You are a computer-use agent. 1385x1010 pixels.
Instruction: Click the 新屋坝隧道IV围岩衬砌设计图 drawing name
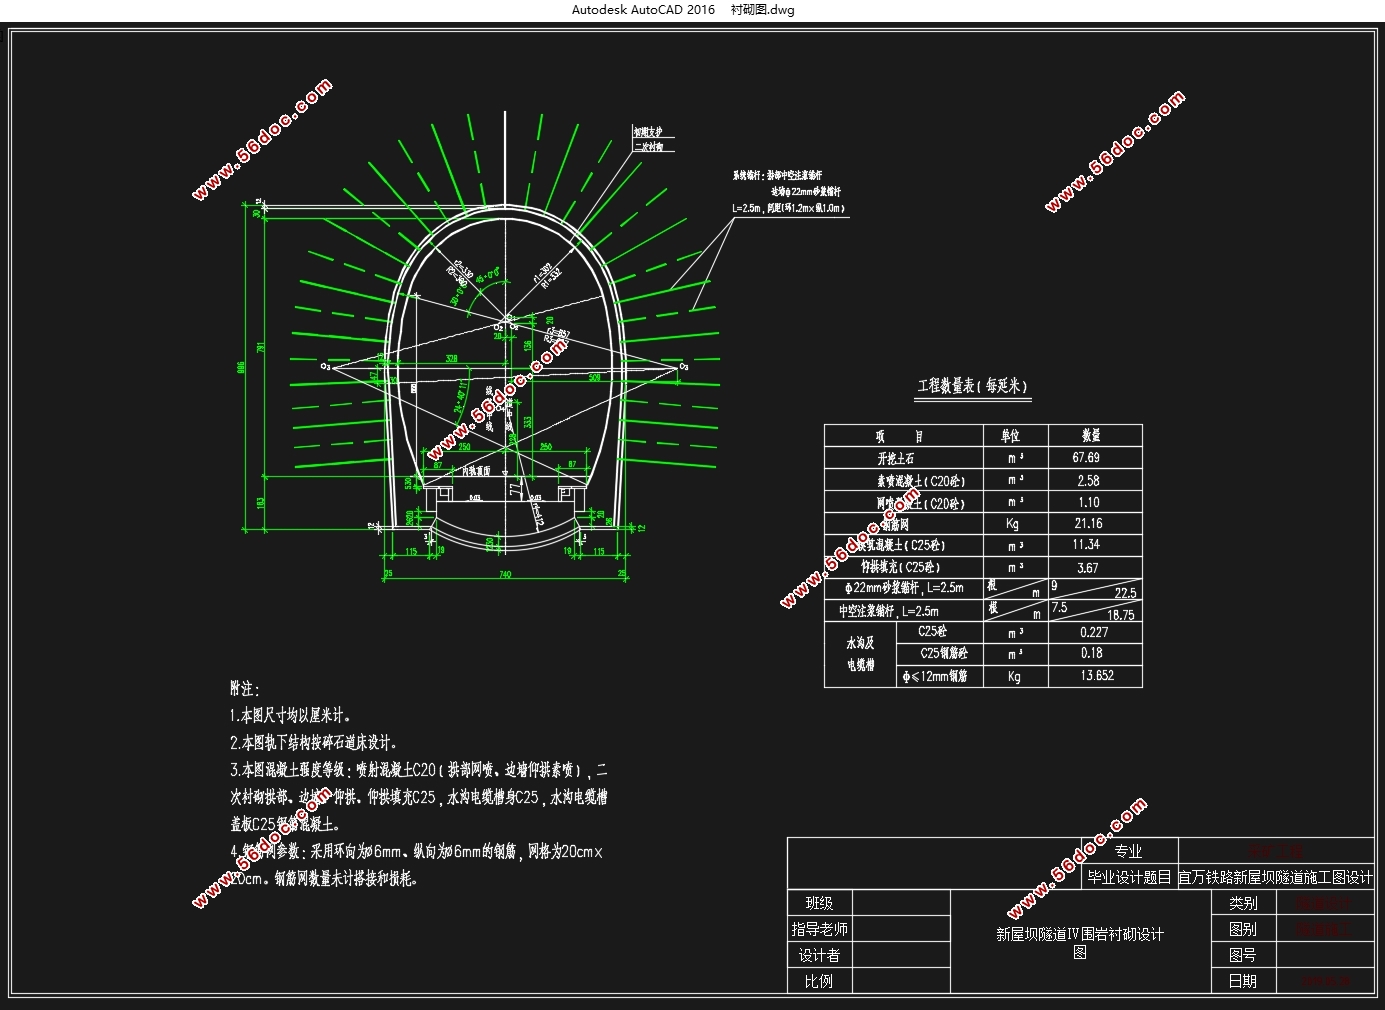pyautogui.click(x=1080, y=943)
